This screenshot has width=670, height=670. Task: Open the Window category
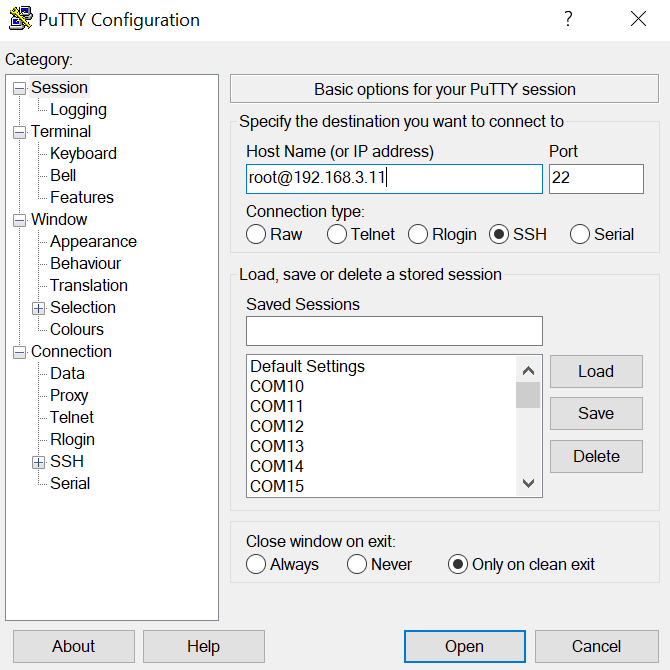click(x=59, y=219)
